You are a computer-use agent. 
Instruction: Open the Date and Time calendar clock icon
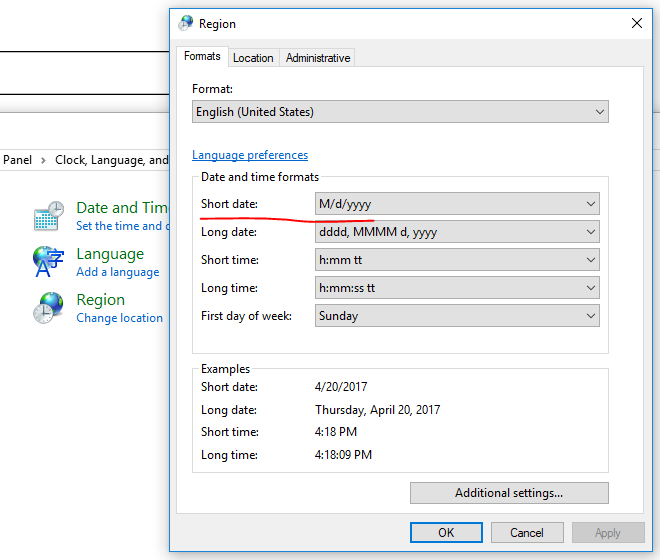(x=49, y=216)
